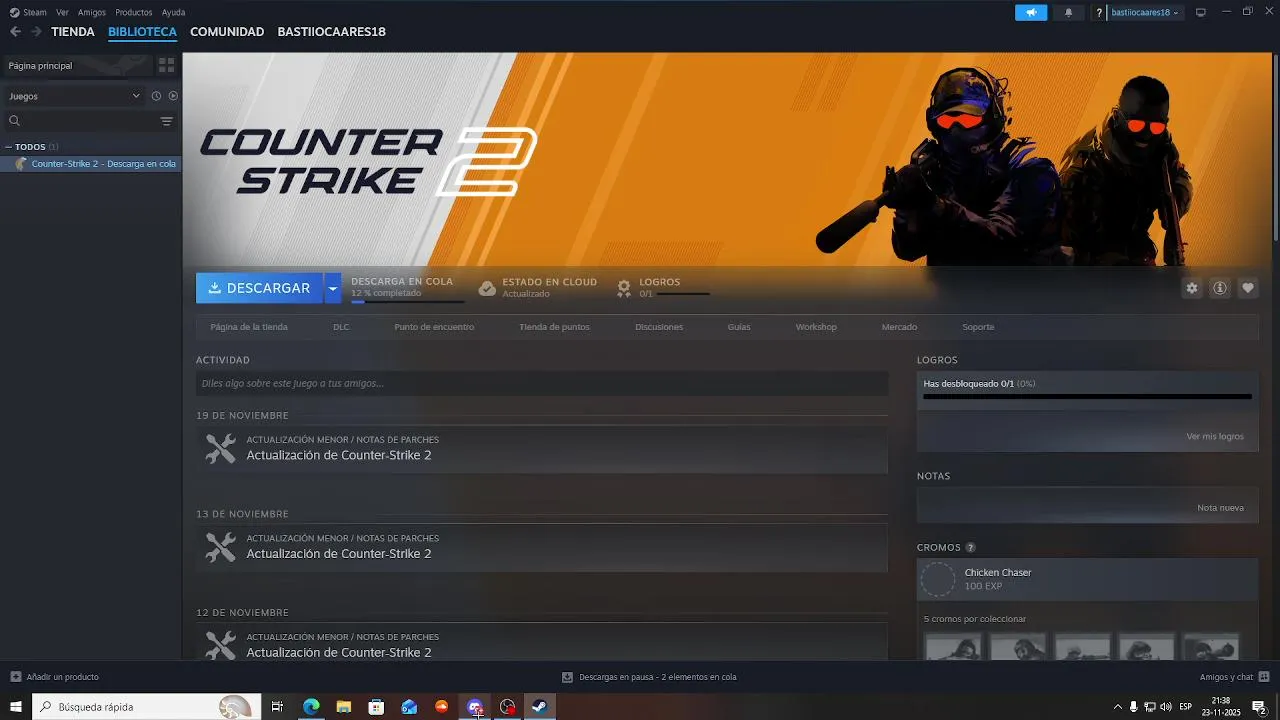Open Windows Start menu
Viewport: 1280px width, 720px height.
(x=16, y=707)
